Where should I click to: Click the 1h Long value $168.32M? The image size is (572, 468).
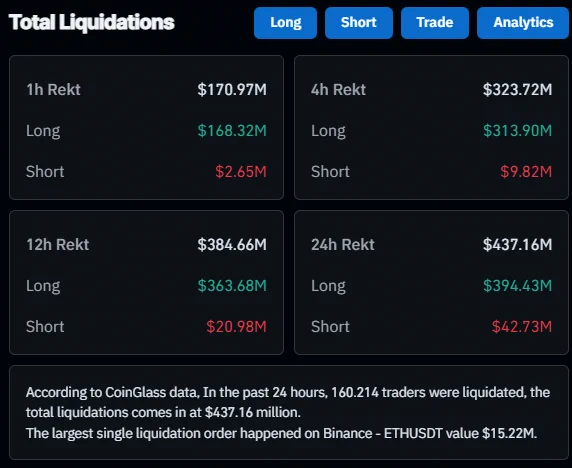tap(232, 131)
